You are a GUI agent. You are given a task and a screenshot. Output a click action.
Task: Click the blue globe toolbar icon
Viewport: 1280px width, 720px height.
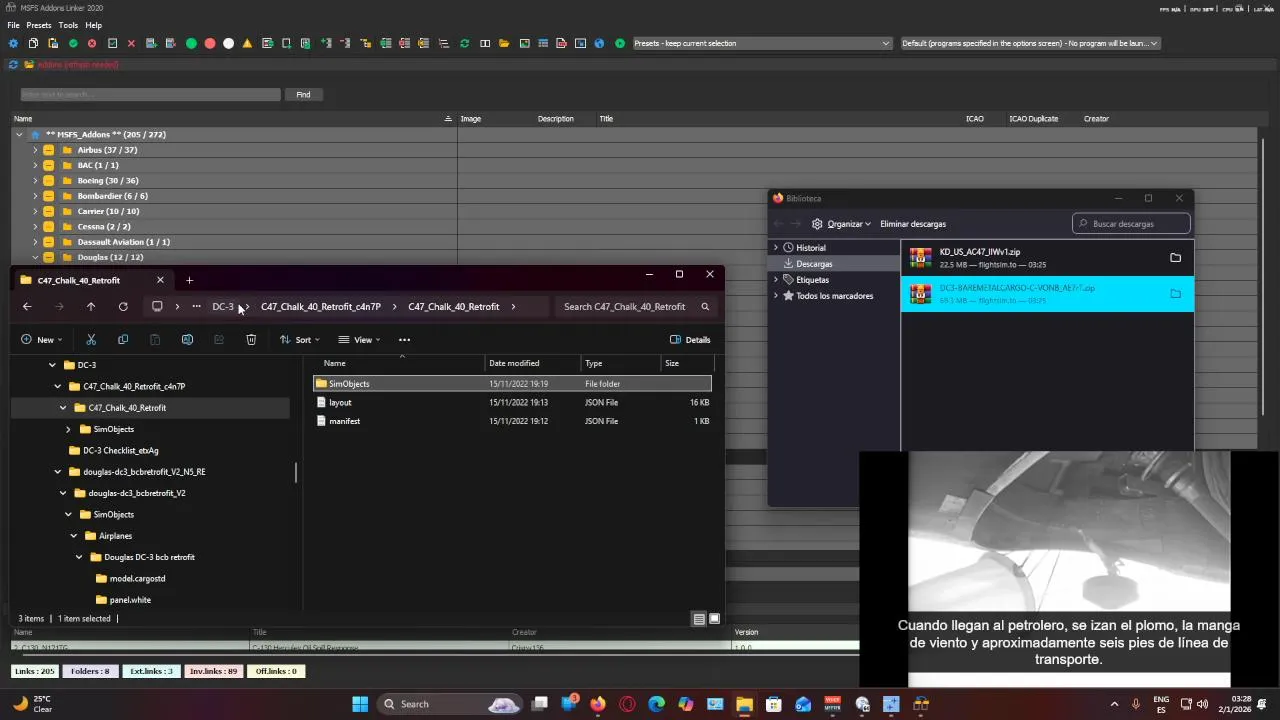[599, 43]
